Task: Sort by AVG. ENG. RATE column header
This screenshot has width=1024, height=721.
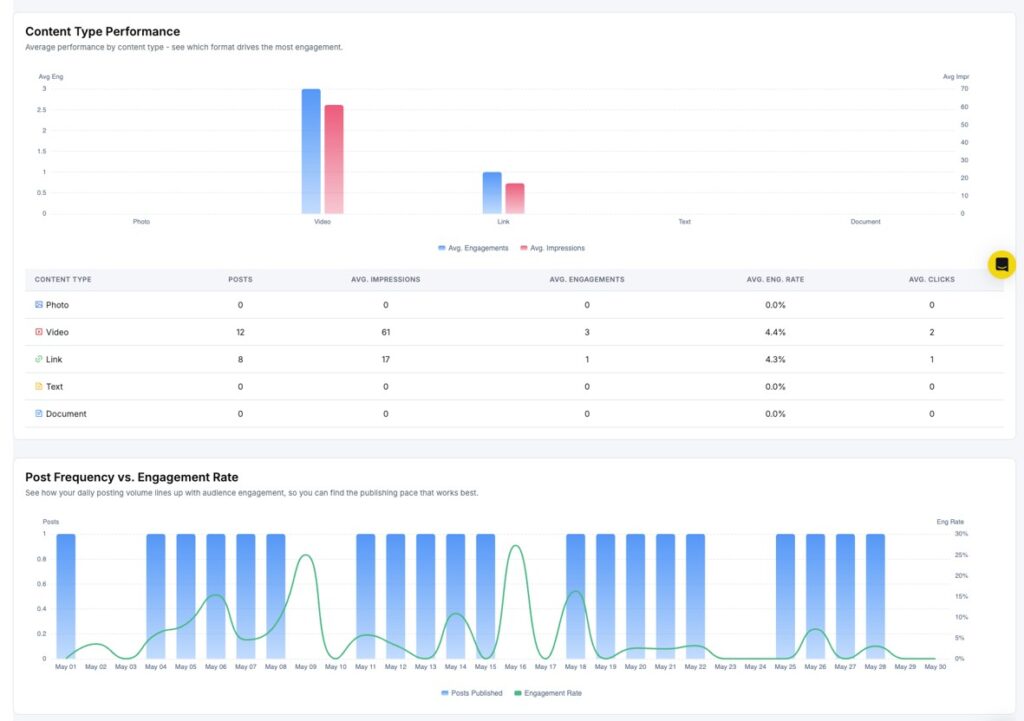Action: pyautogui.click(x=775, y=280)
